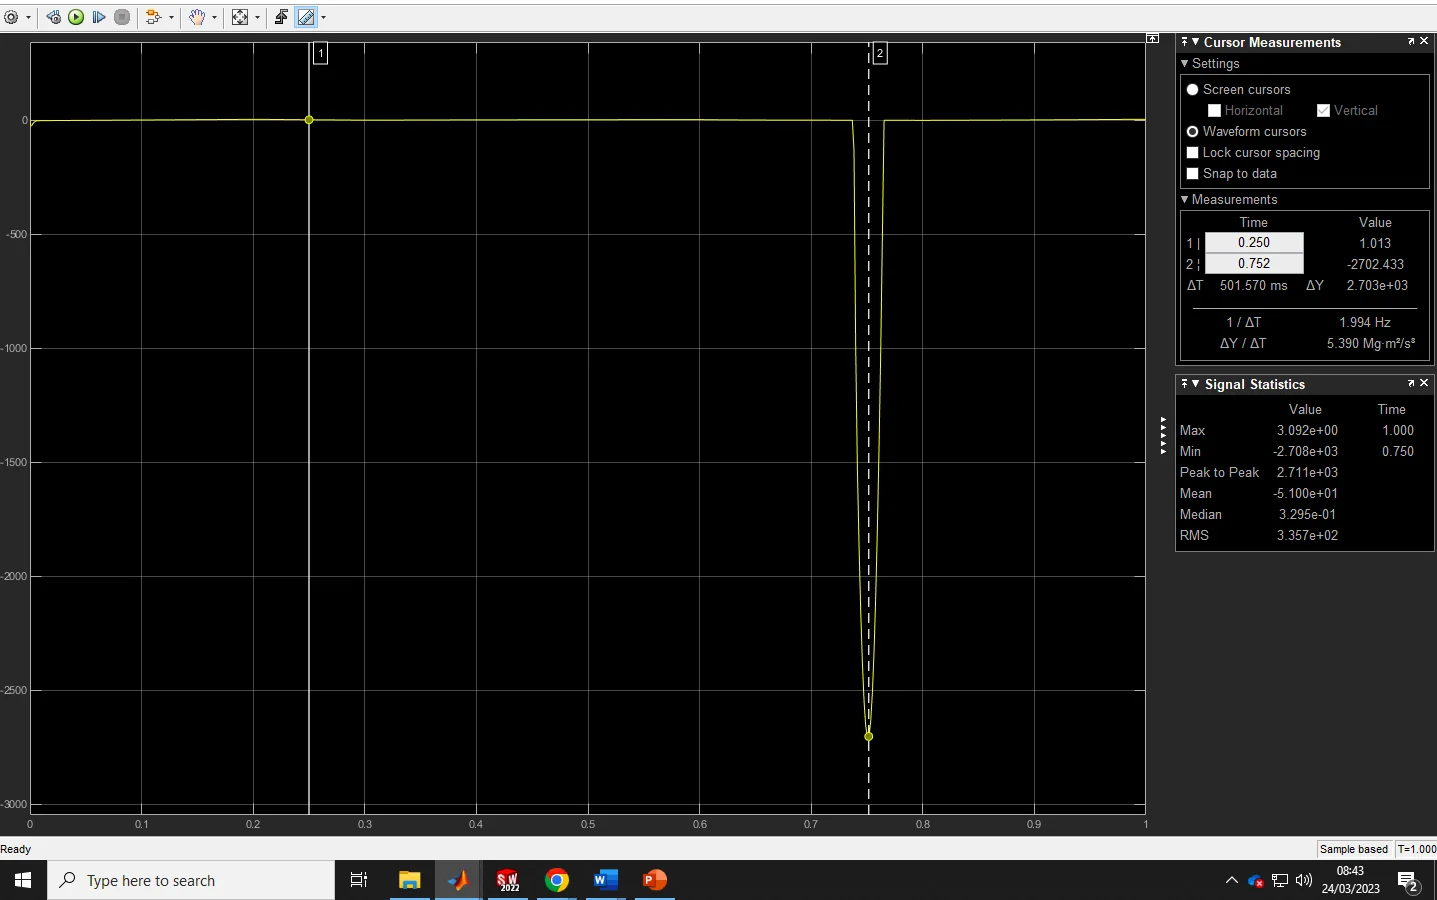Click cursor 2 time field 0.752
Screen dimensions: 1437x900
pyautogui.click(x=1254, y=264)
